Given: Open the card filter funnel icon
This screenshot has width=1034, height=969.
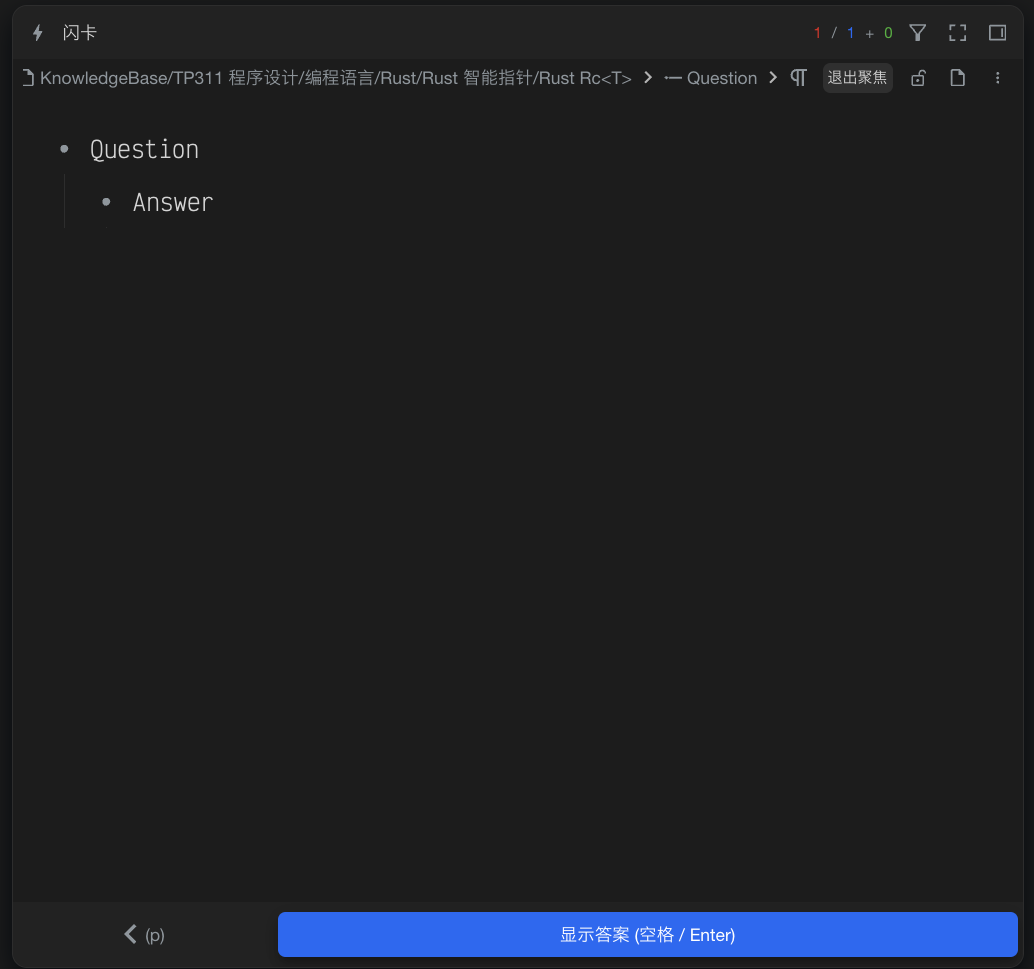Looking at the screenshot, I should (917, 33).
